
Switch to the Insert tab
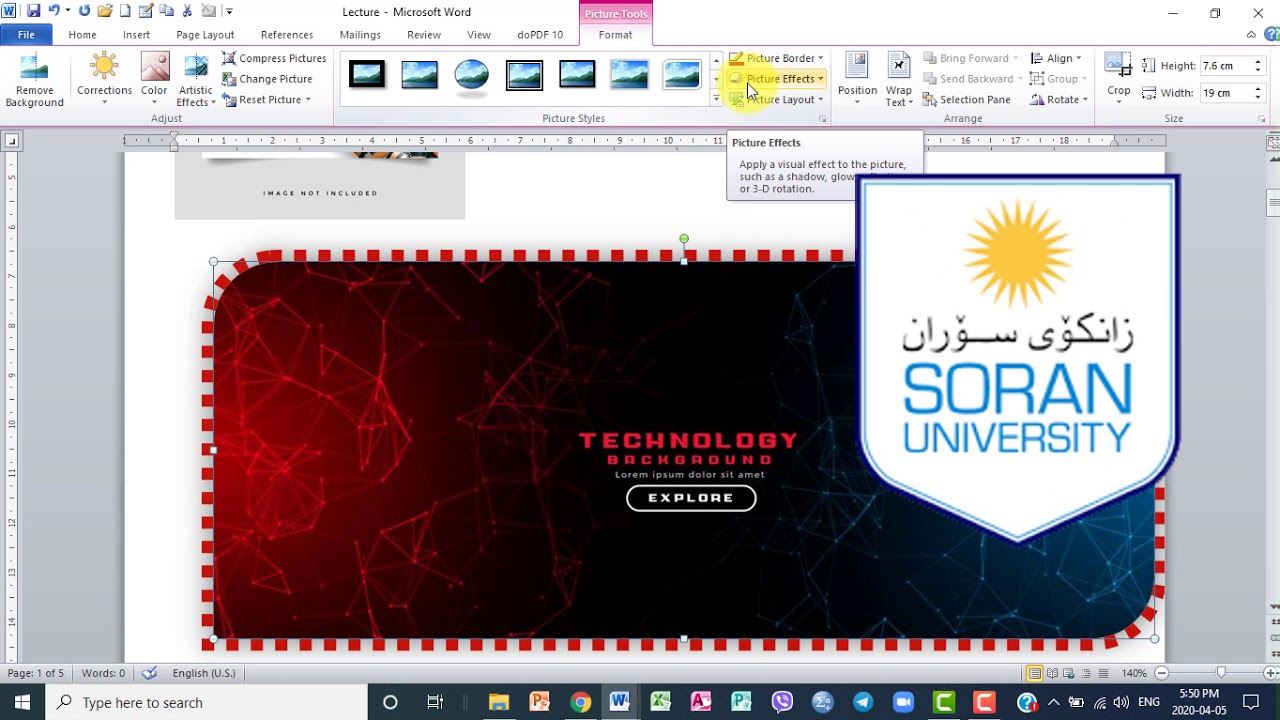pyautogui.click(x=136, y=35)
